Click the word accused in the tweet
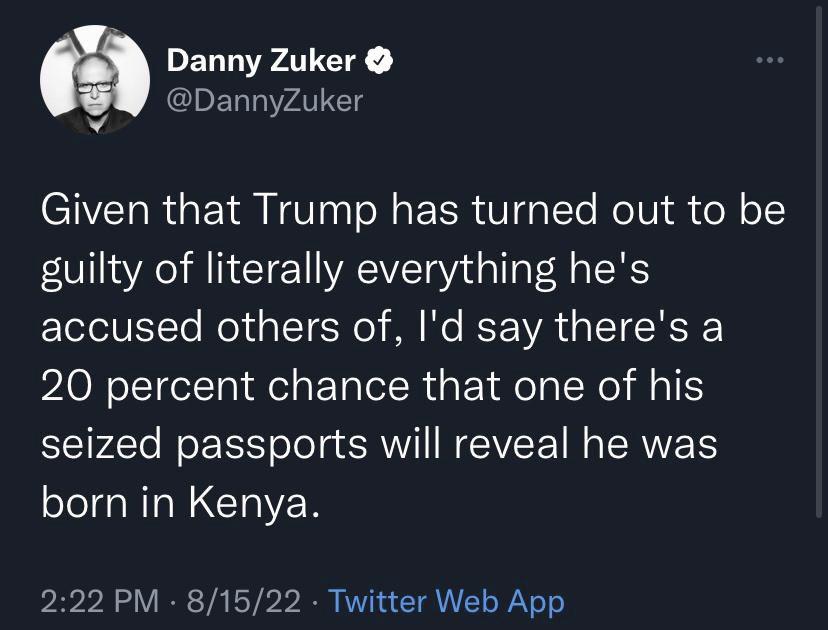The width and height of the screenshot is (828, 630). (121, 327)
